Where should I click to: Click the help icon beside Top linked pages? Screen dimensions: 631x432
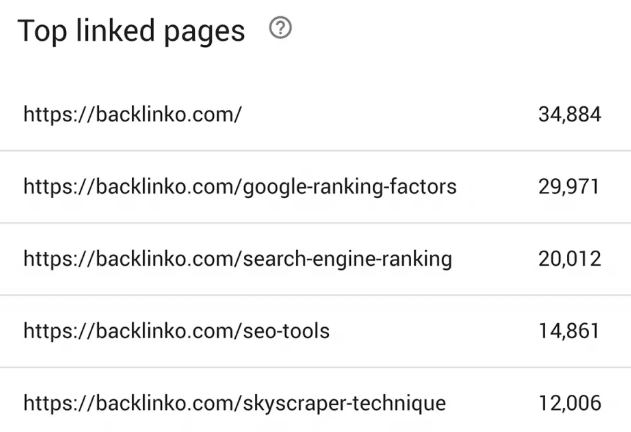coord(280,32)
